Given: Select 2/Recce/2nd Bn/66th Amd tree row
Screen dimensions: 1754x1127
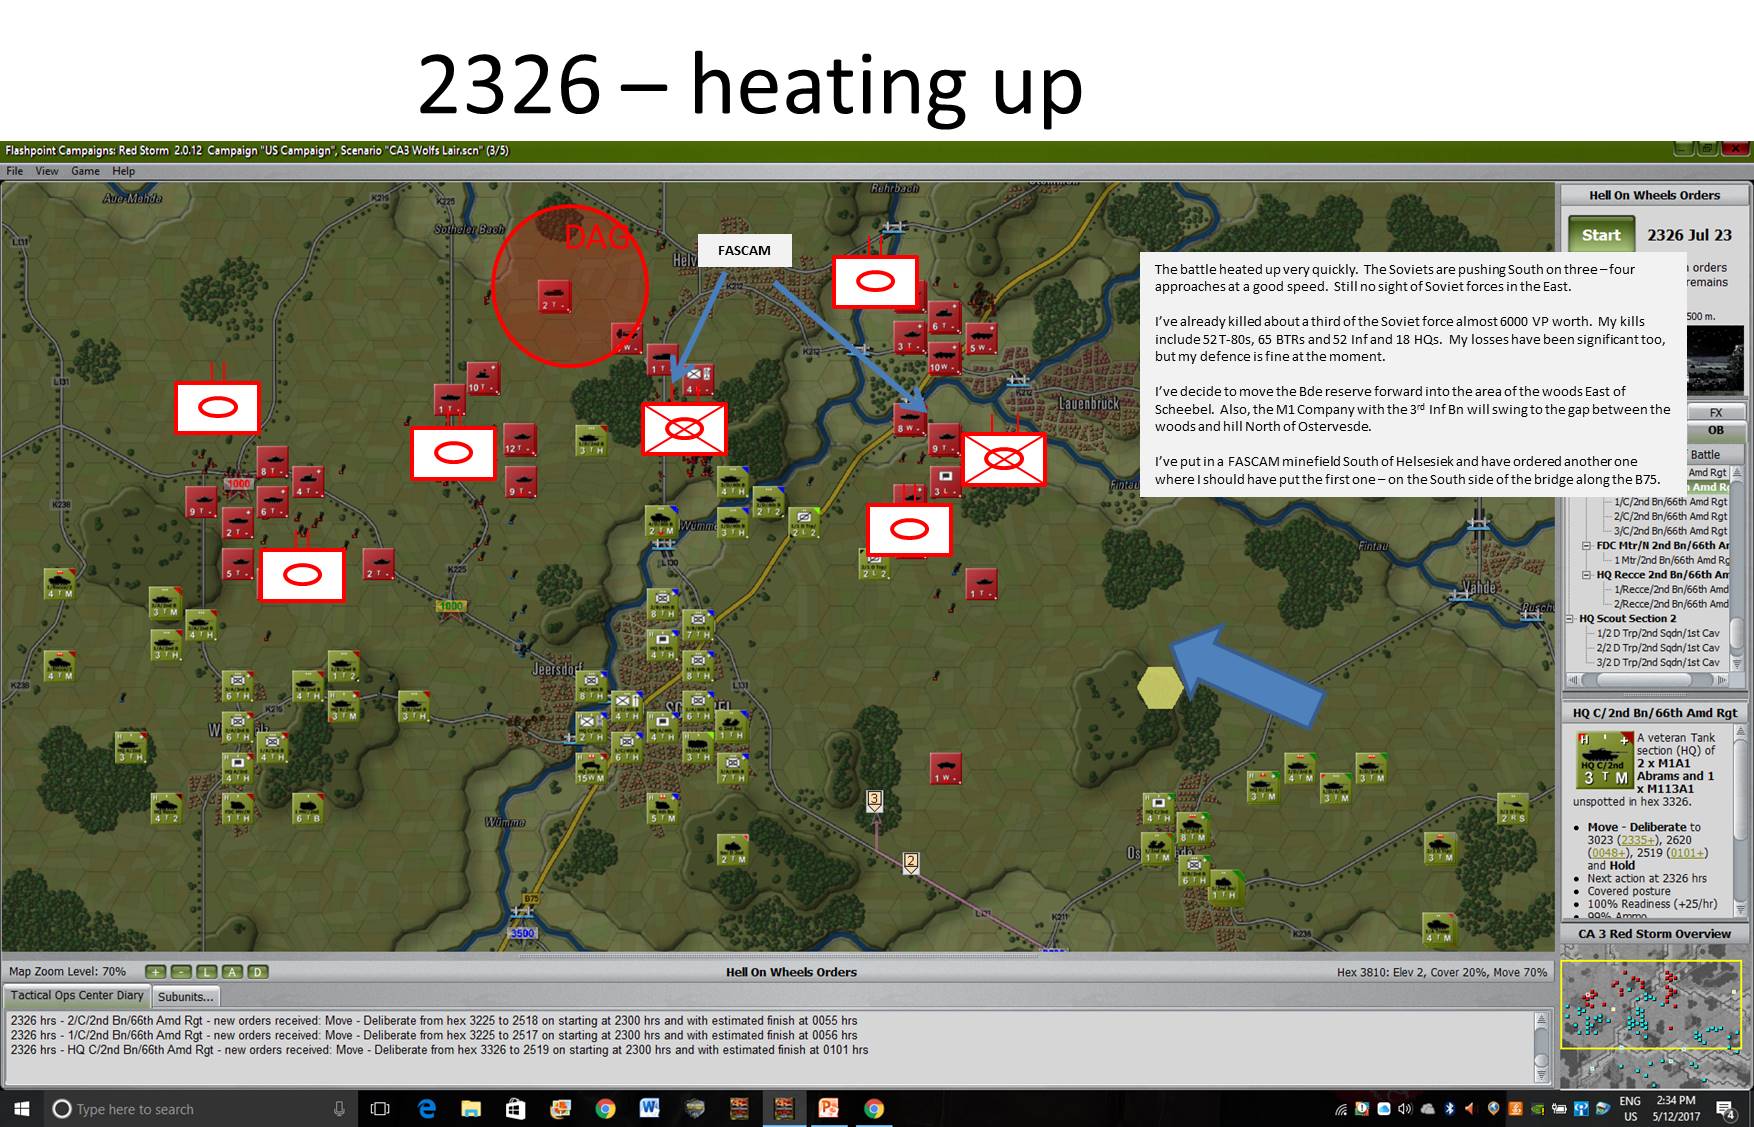Looking at the screenshot, I should pyautogui.click(x=1670, y=604).
